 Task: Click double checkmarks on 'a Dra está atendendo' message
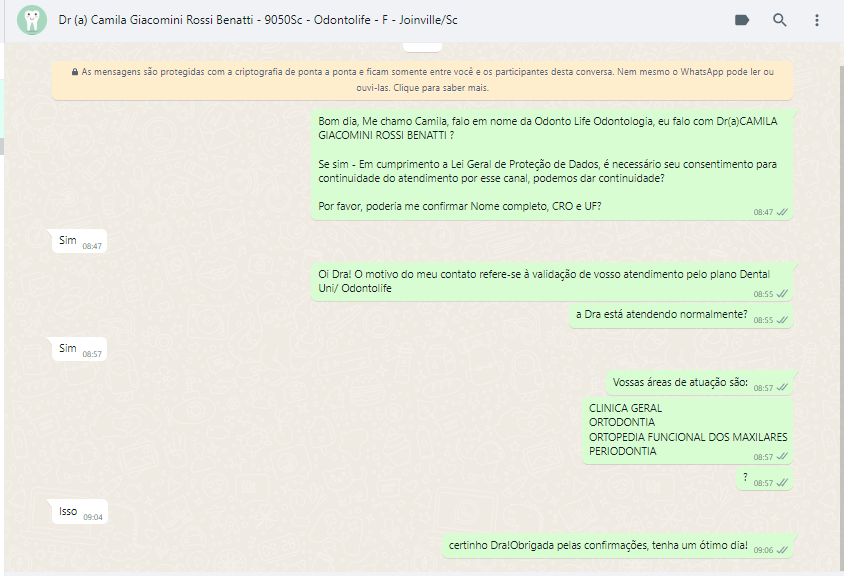point(783,320)
